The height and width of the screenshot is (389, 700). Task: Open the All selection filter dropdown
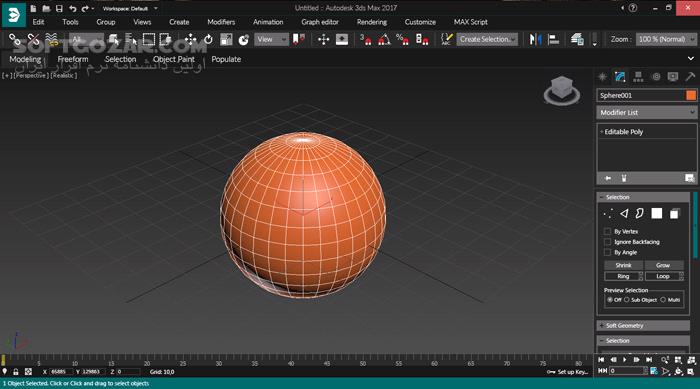86,39
